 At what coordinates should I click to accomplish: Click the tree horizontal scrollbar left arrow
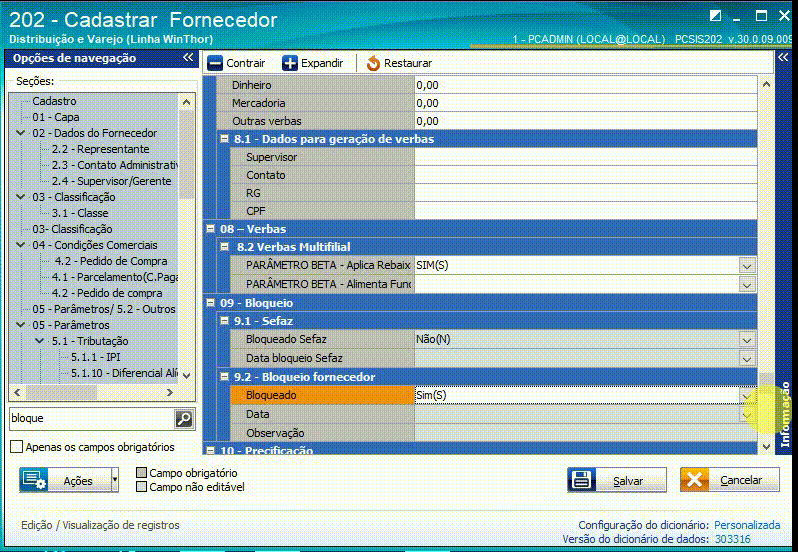[18, 392]
